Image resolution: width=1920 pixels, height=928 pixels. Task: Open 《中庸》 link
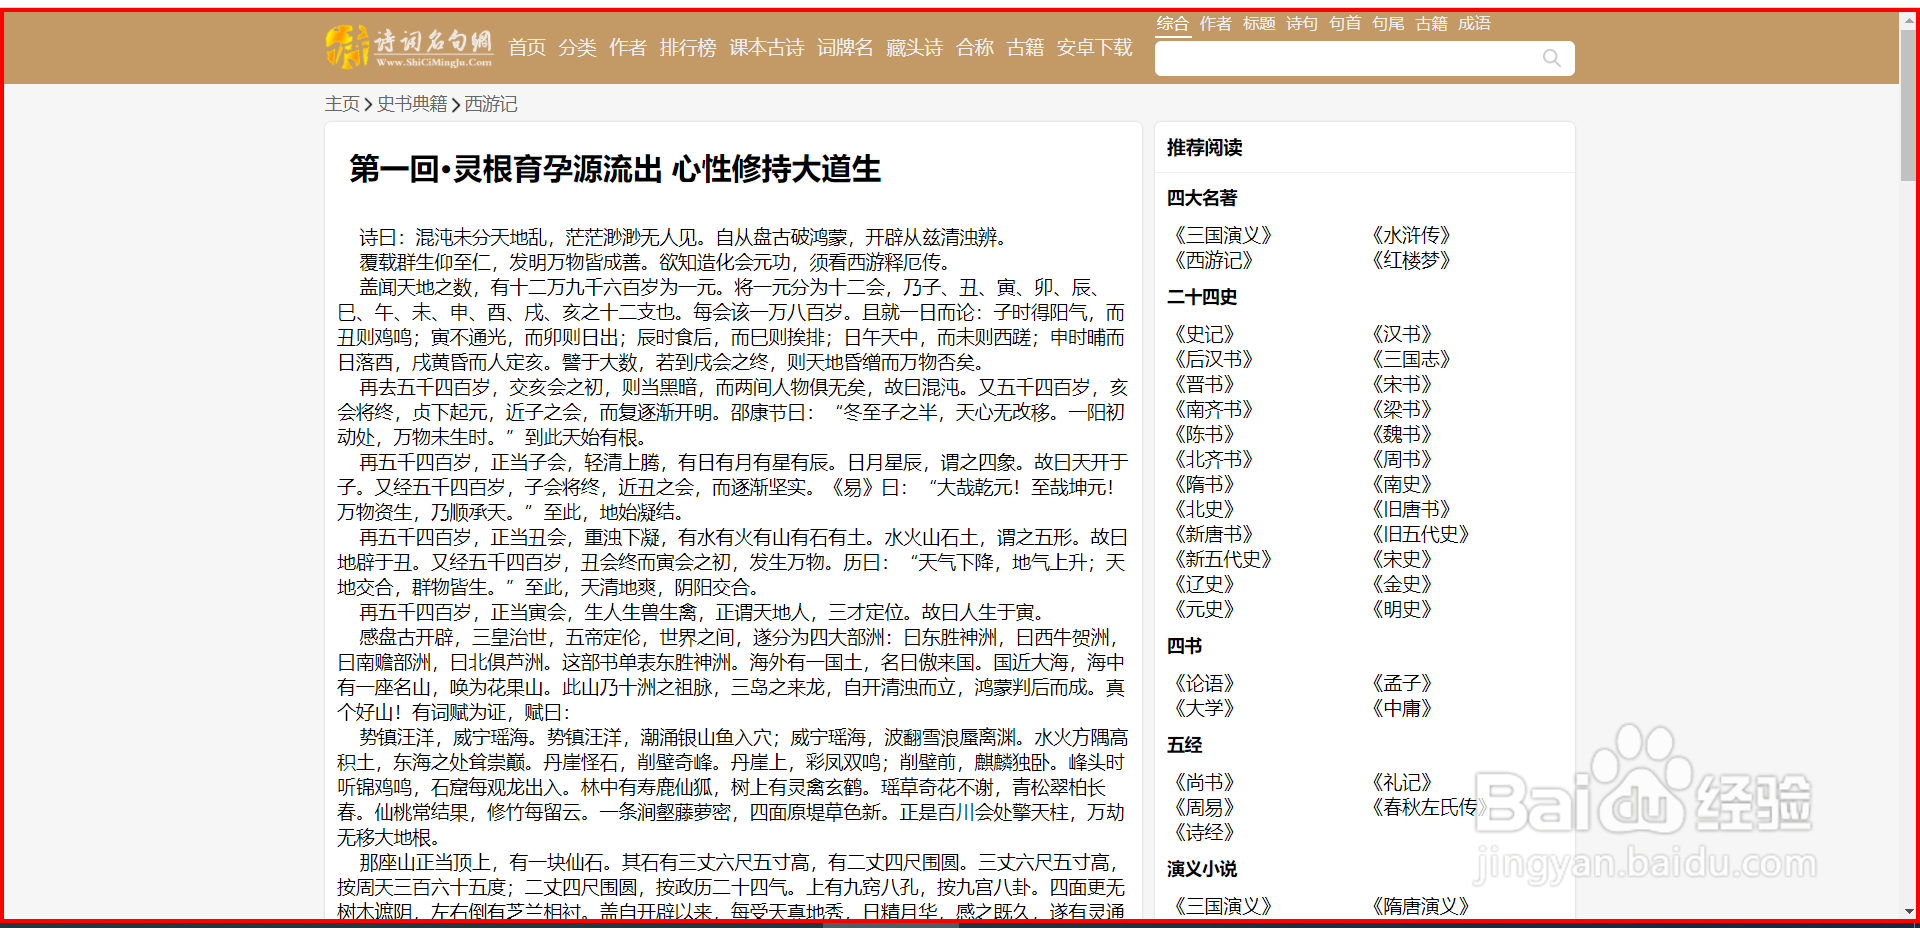pyautogui.click(x=1402, y=708)
